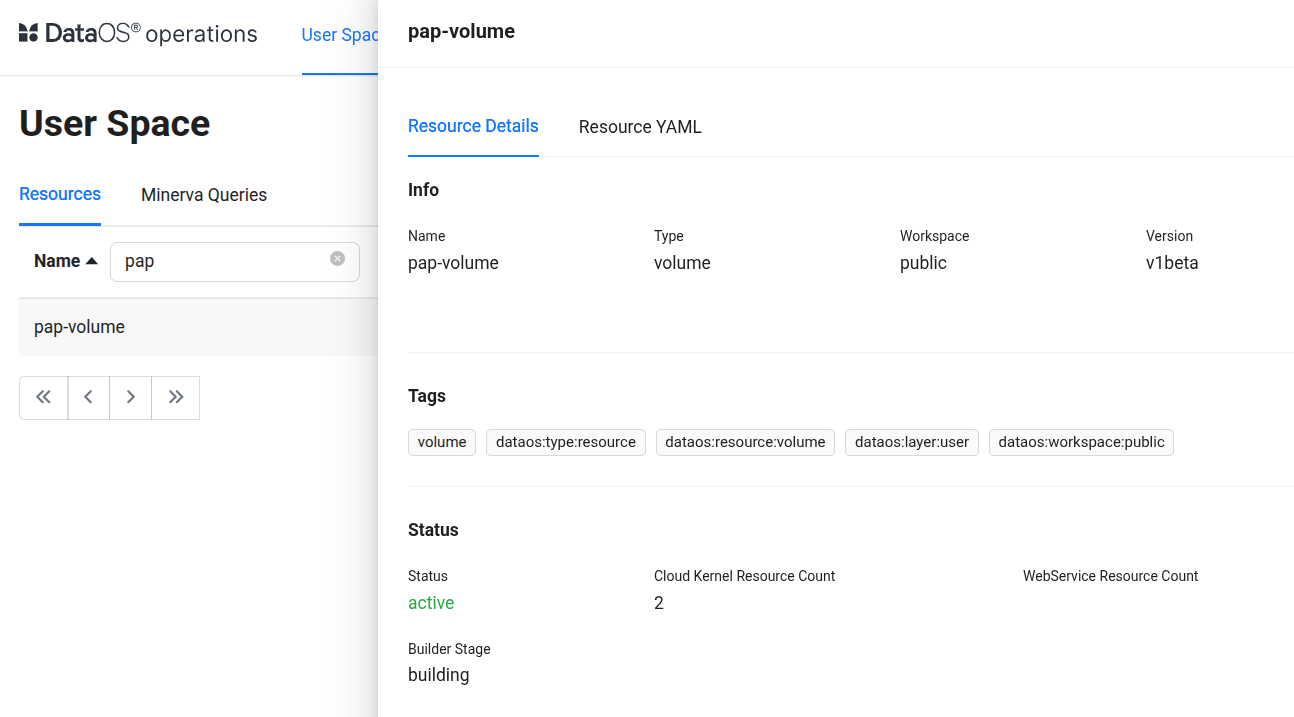The height and width of the screenshot is (717, 1294).
Task: Go to previous page of results
Action: point(88,397)
